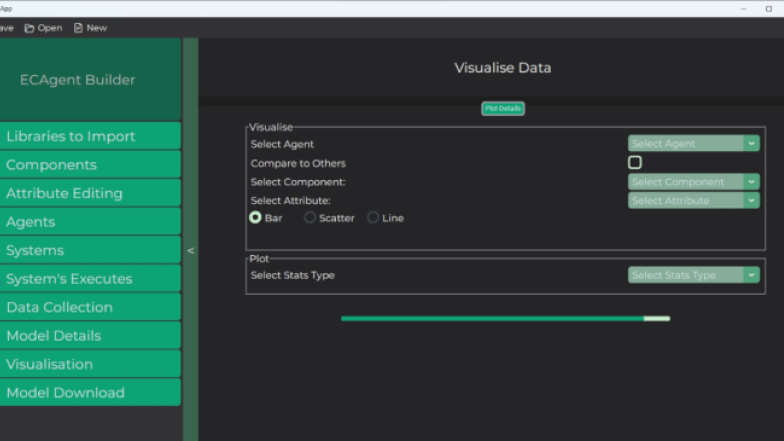
Task: Maximize the application window
Action: coord(768,8)
